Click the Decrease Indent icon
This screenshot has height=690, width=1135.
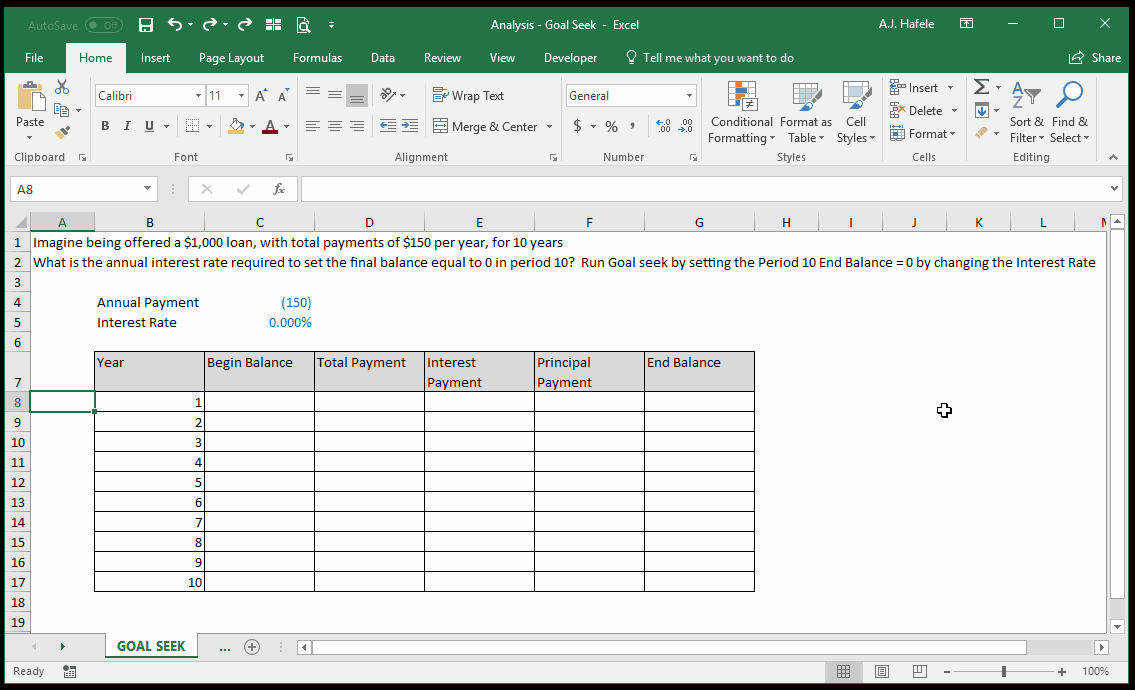pyautogui.click(x=388, y=126)
